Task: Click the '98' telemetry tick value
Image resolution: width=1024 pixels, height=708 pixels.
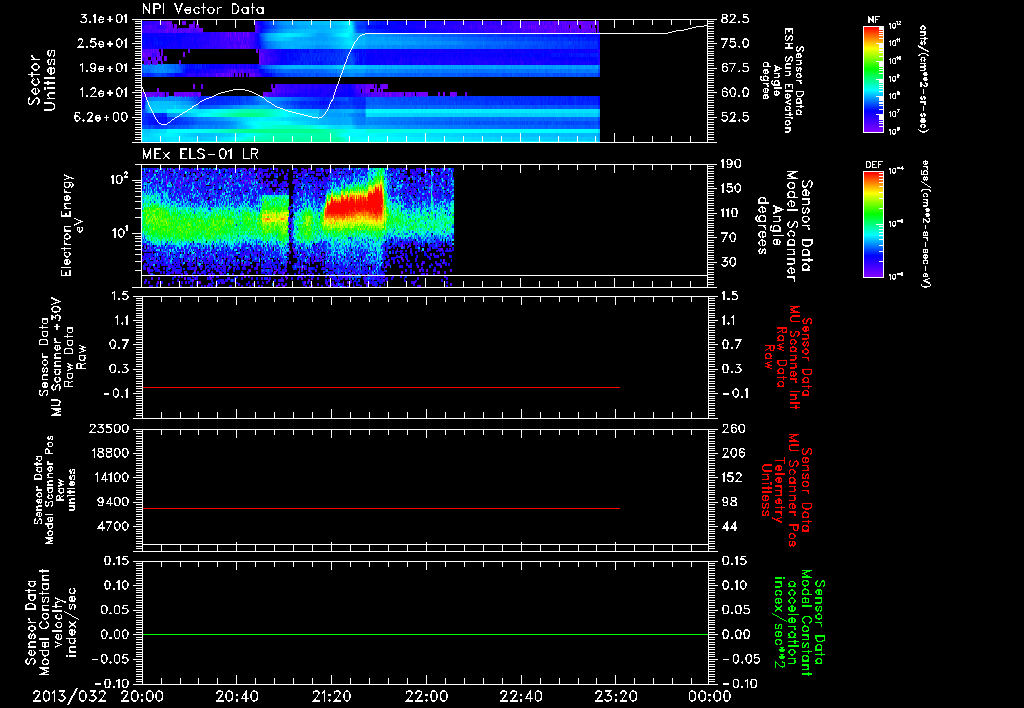Action: 728,502
